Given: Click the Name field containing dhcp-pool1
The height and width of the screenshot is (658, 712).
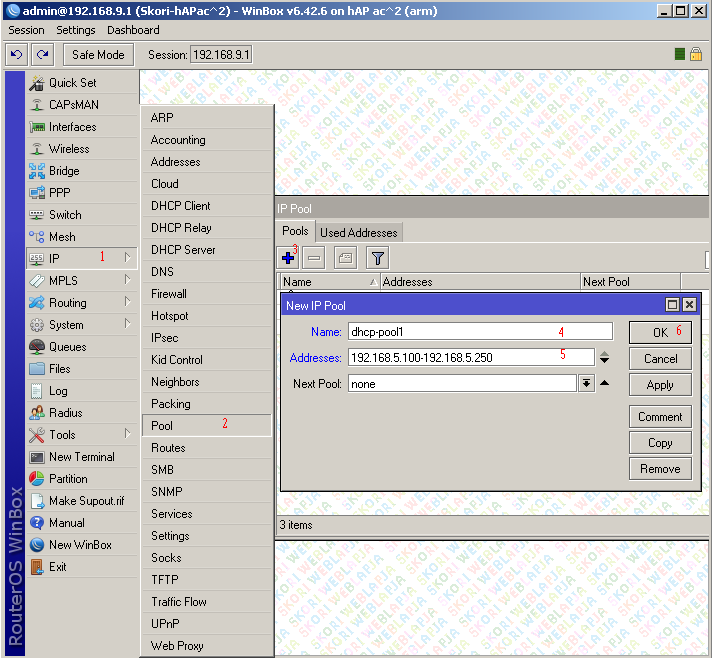Looking at the screenshot, I should tap(480, 331).
